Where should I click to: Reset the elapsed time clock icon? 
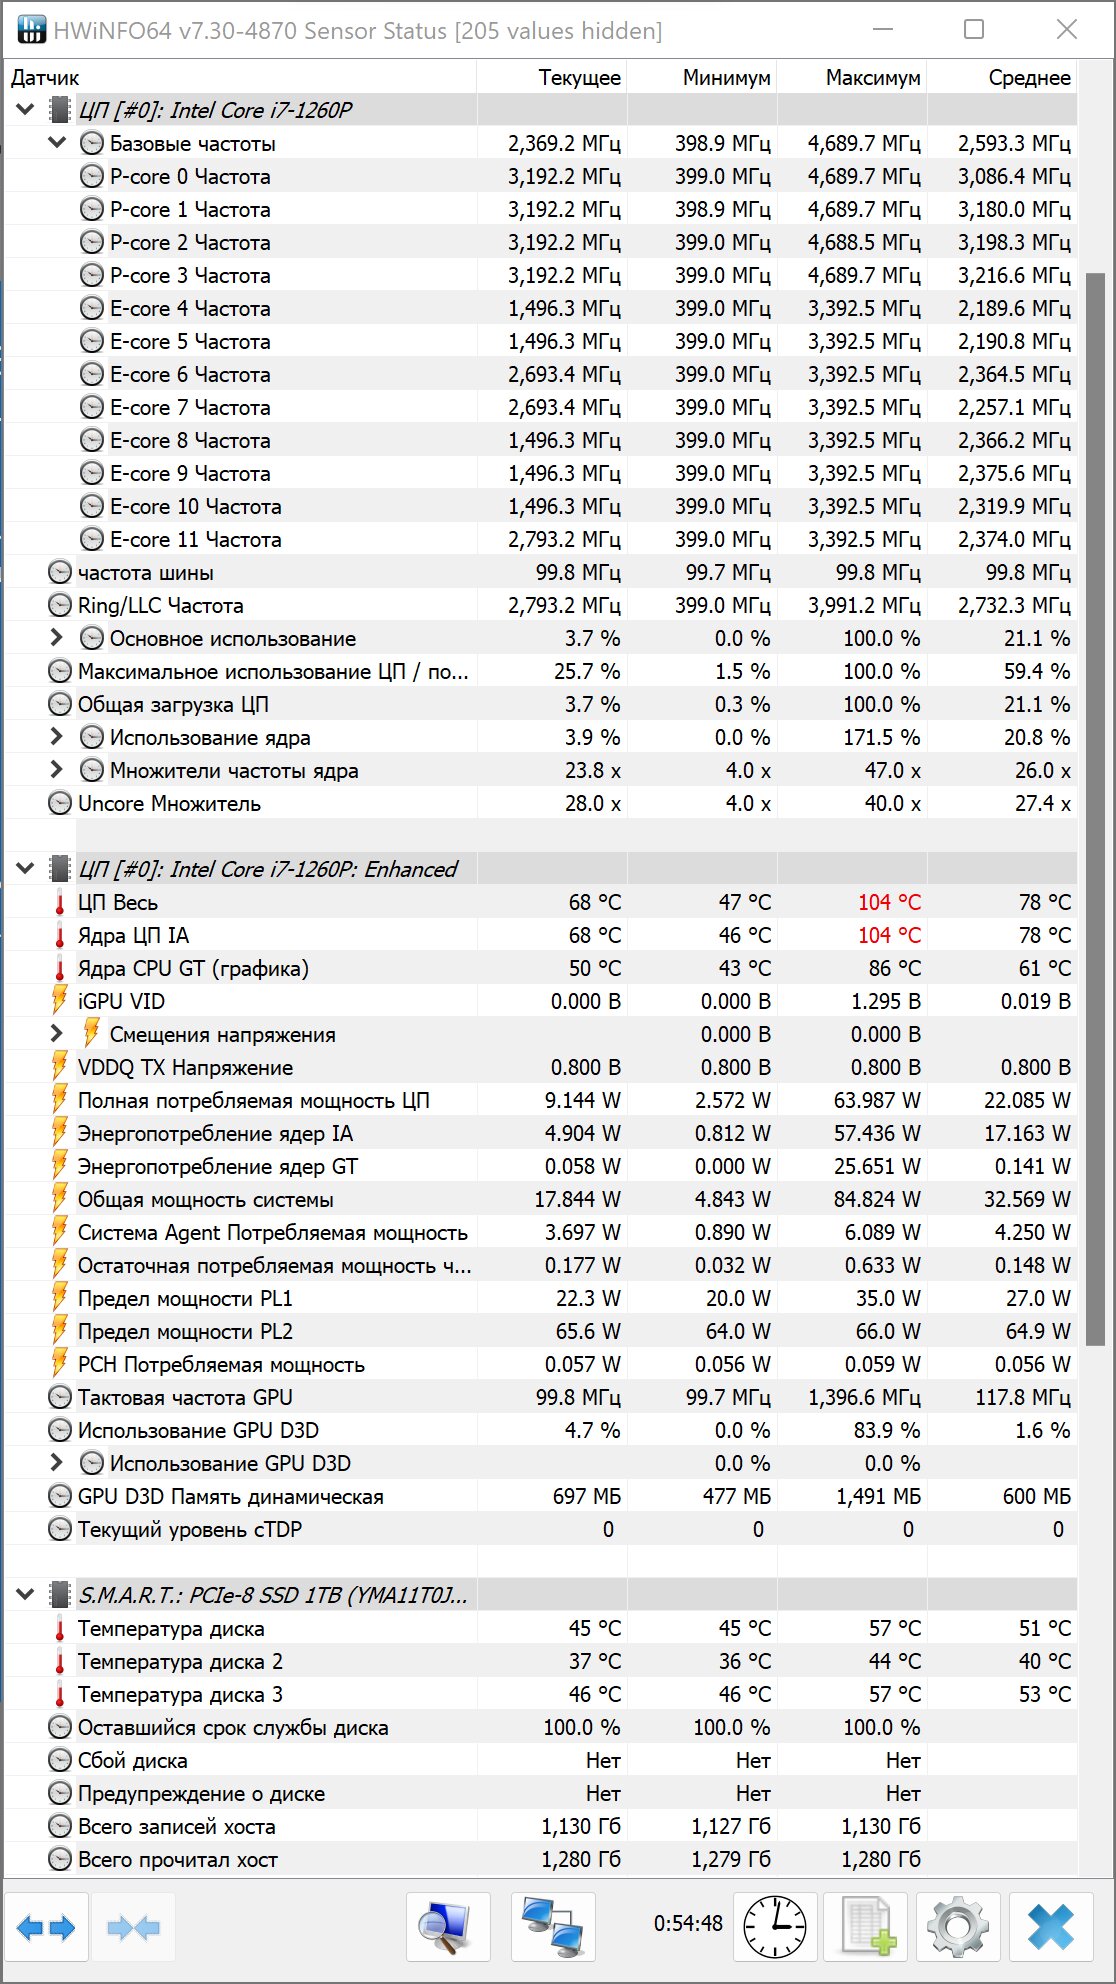tap(775, 1926)
